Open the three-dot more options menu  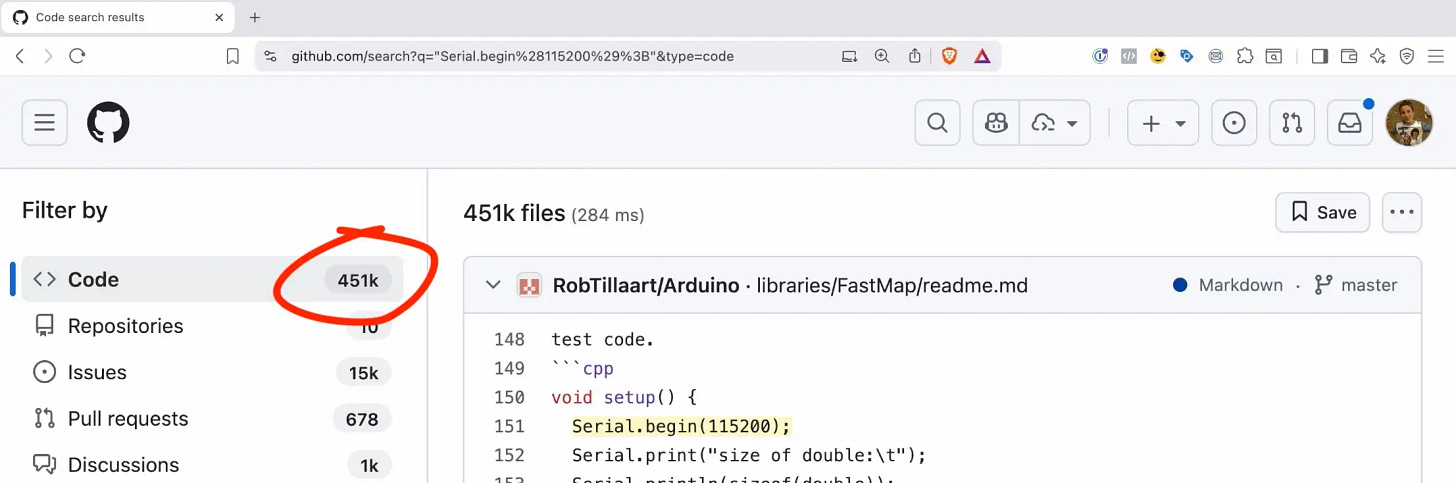click(1402, 212)
